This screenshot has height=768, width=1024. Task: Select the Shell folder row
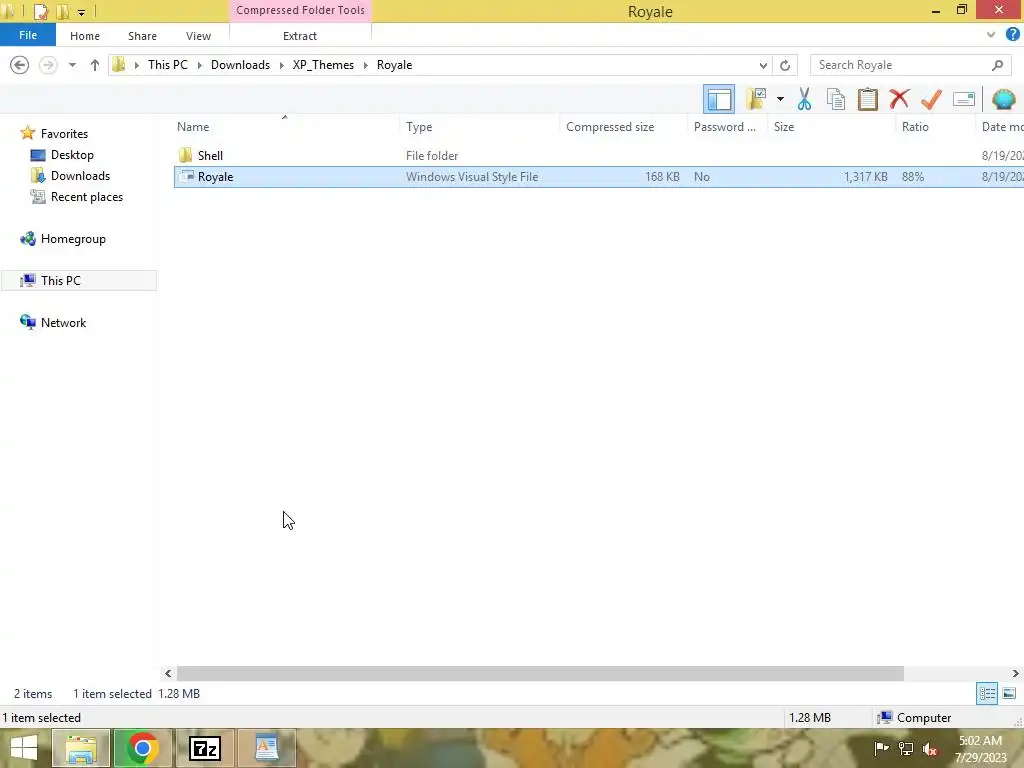(x=599, y=155)
